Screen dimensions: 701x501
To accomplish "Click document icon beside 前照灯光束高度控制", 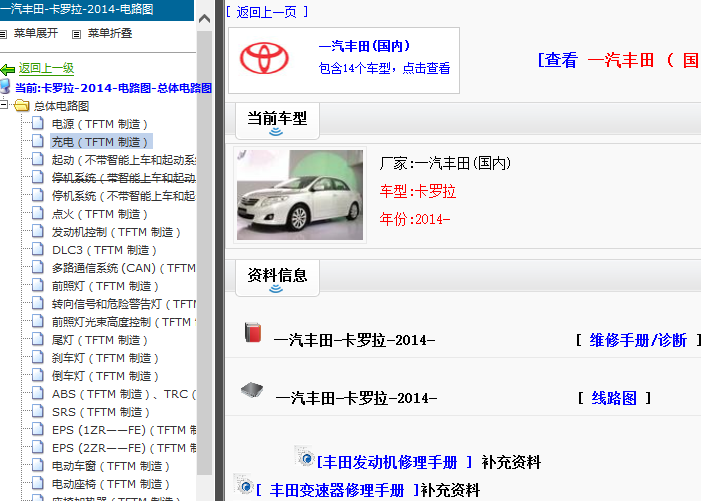I will (x=38, y=321).
